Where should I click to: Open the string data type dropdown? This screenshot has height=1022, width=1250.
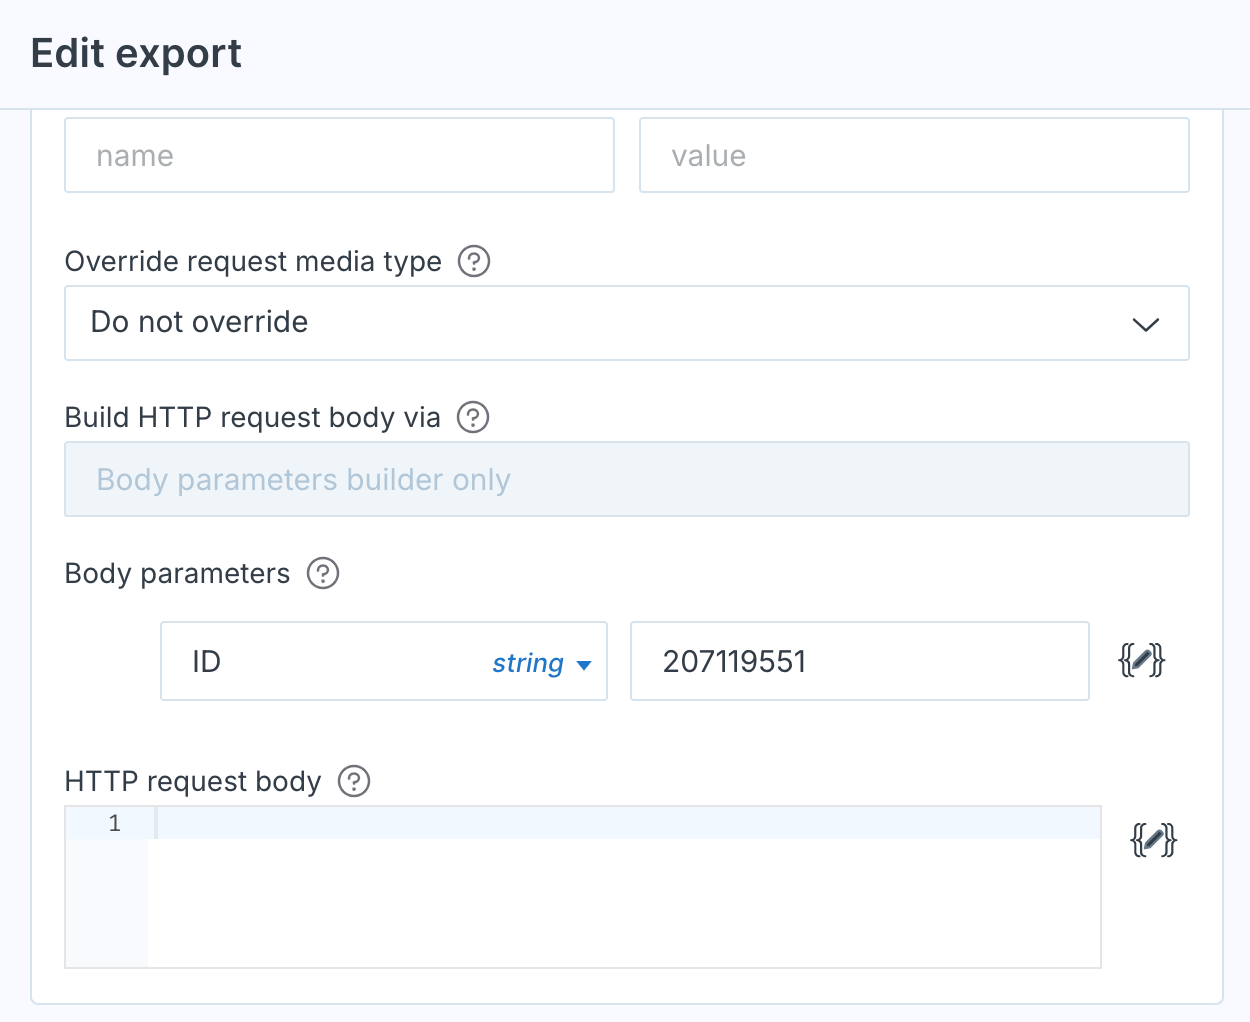[542, 663]
